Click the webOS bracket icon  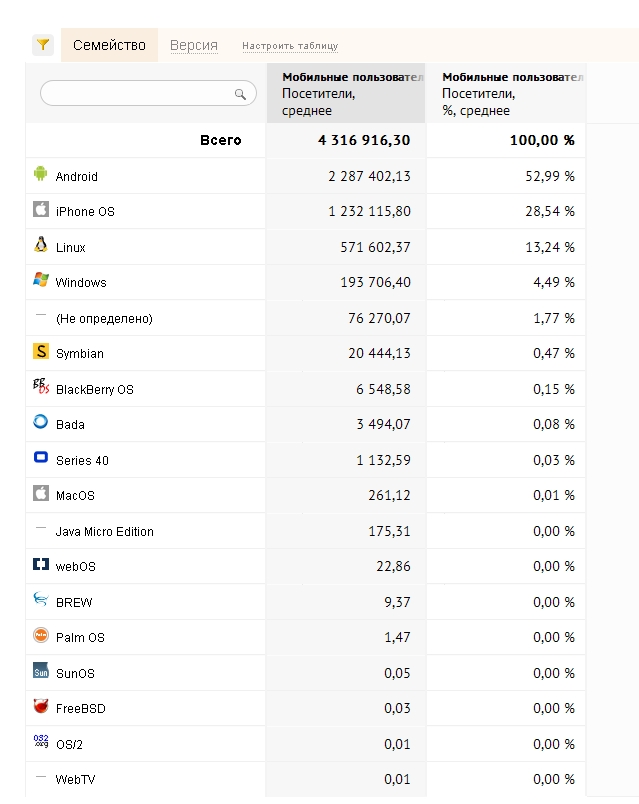41,564
